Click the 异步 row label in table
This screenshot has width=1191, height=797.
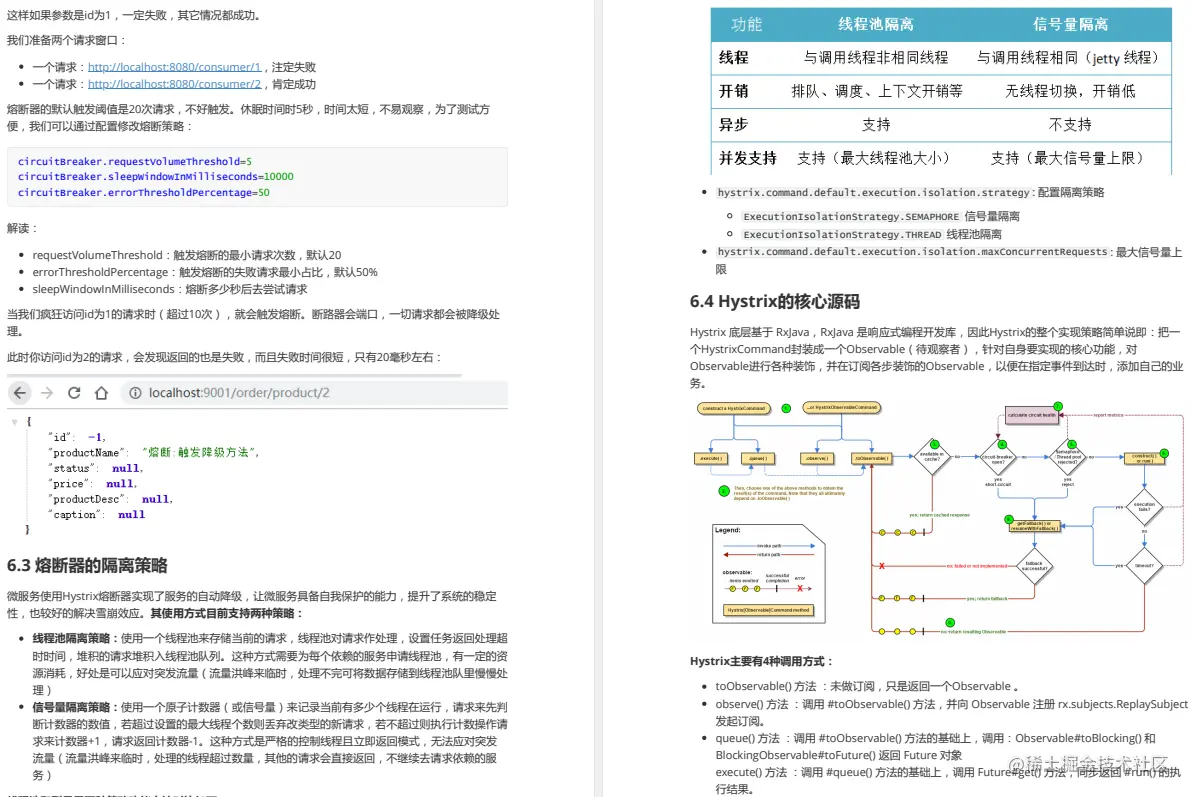pyautogui.click(x=734, y=125)
